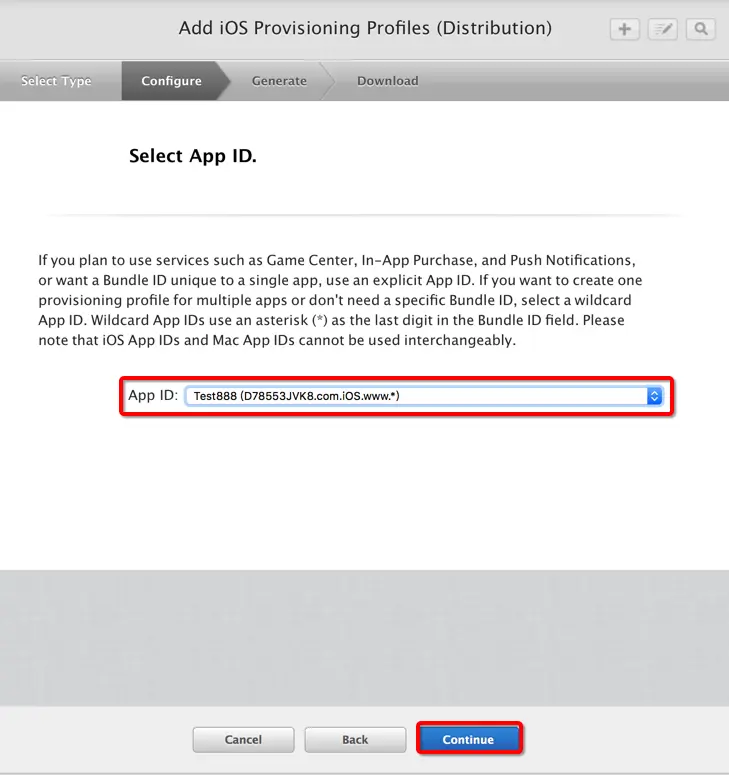Click the page title 'Add iOS Provisioning Profiles (Distribution)'
This screenshot has height=775, width=729.
point(365,28)
